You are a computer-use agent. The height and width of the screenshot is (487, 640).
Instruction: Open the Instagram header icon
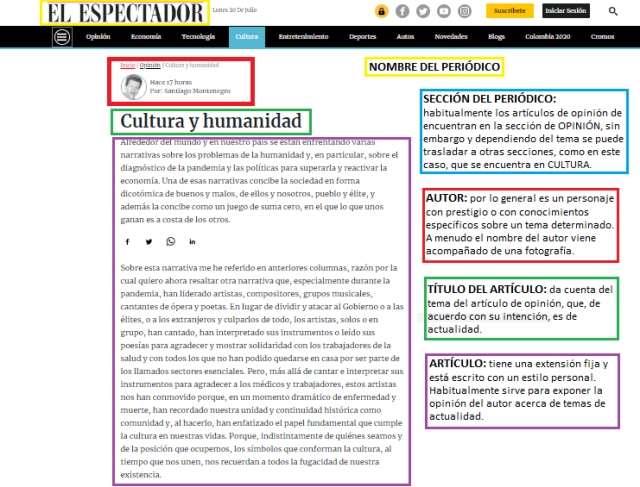point(464,11)
